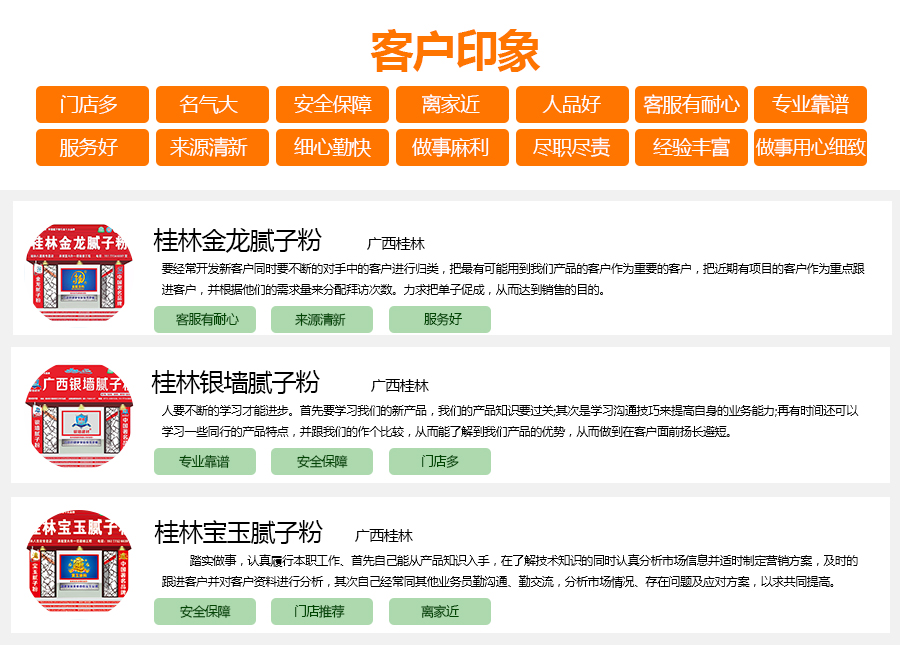Click green 安全保障 tag under 桂林宝玉腻子粉
The image size is (900, 645).
tap(205, 612)
